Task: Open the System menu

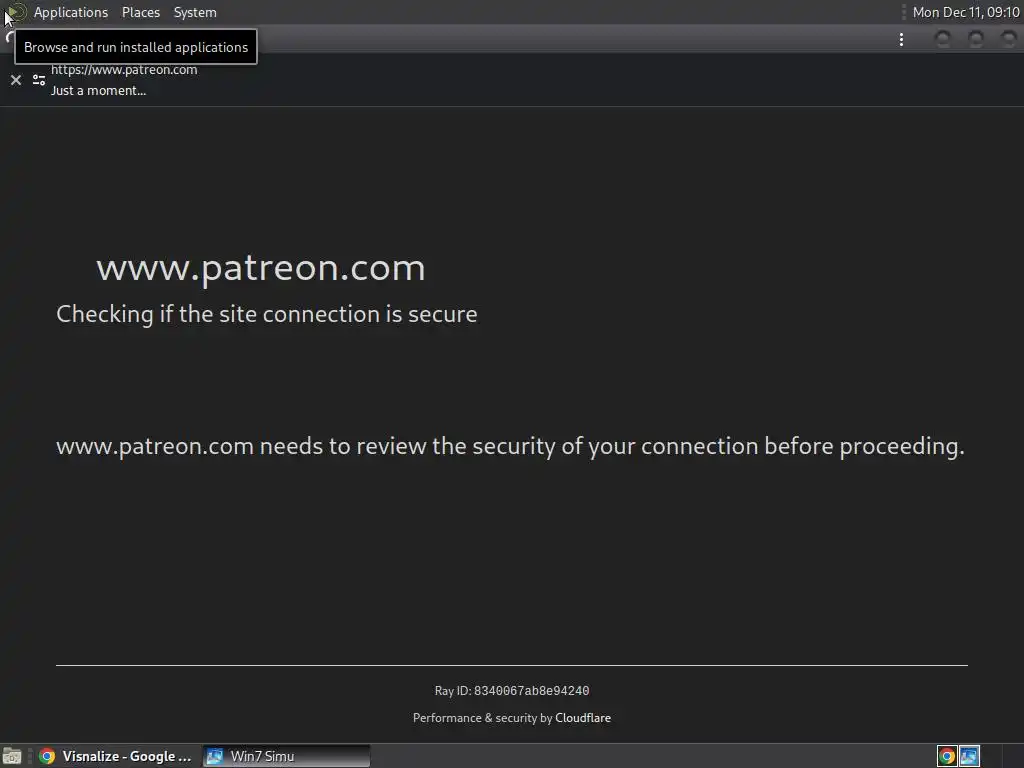Action: (195, 12)
